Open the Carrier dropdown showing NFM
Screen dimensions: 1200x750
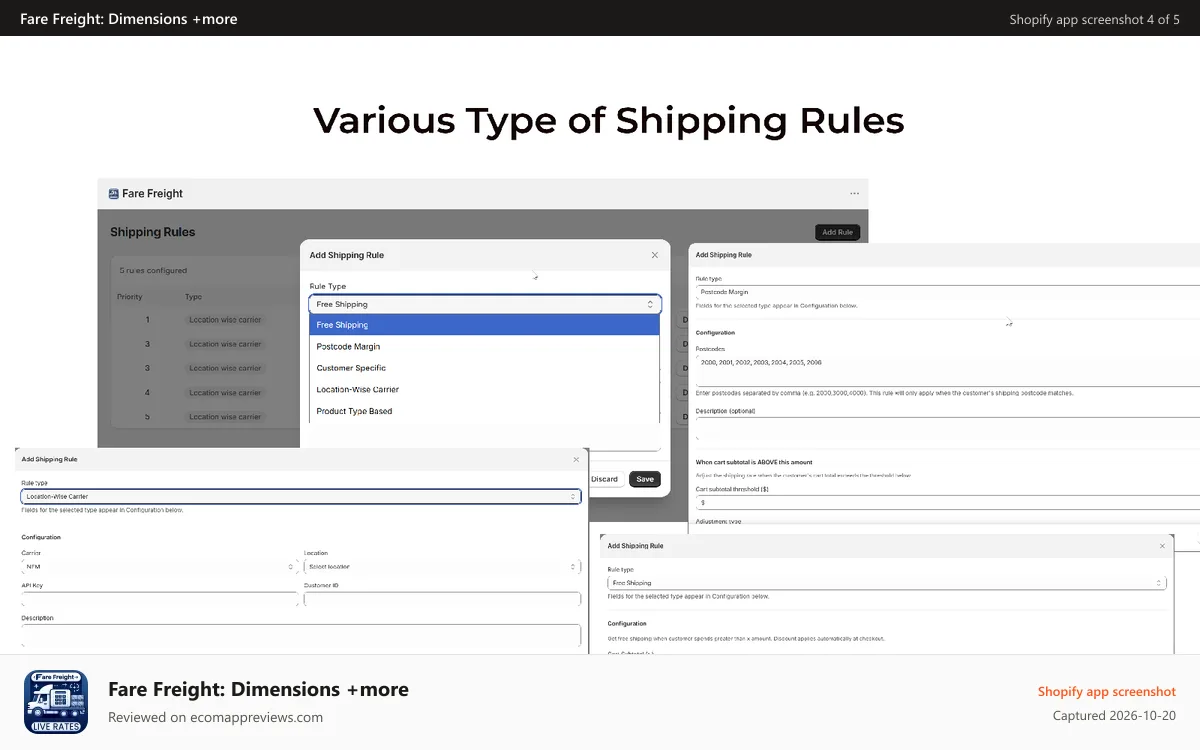pos(160,566)
